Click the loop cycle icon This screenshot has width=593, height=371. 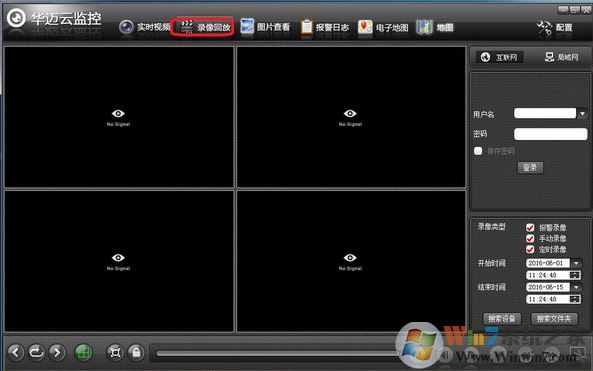point(36,352)
